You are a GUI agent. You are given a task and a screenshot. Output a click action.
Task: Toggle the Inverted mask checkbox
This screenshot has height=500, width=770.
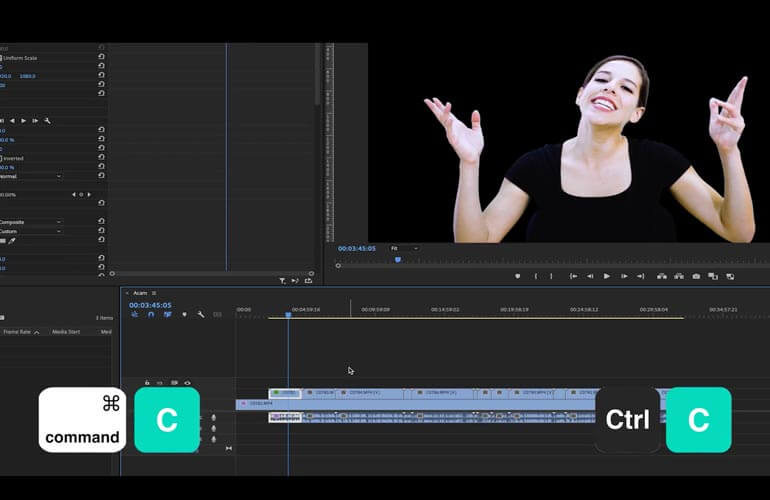click(1, 159)
